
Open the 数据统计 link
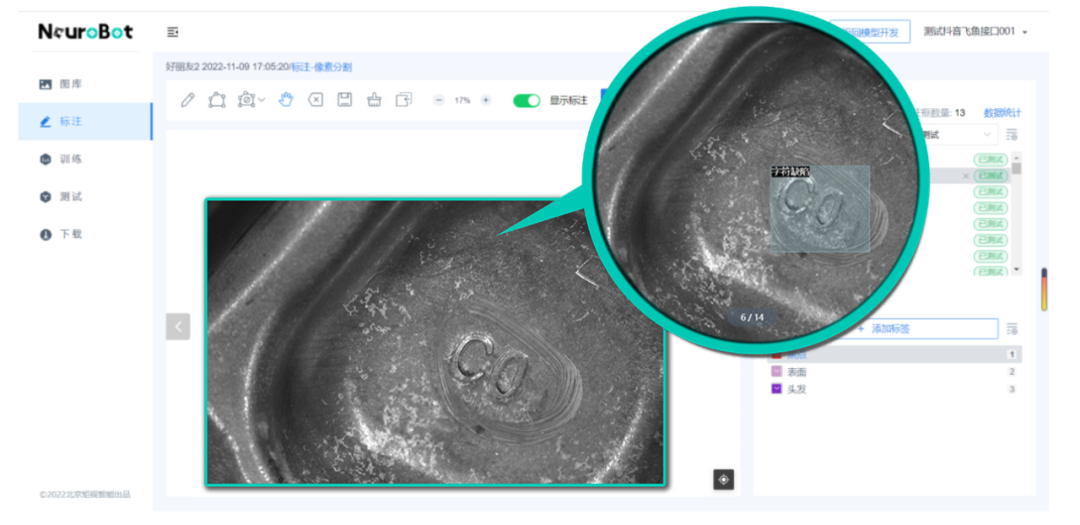click(1002, 113)
